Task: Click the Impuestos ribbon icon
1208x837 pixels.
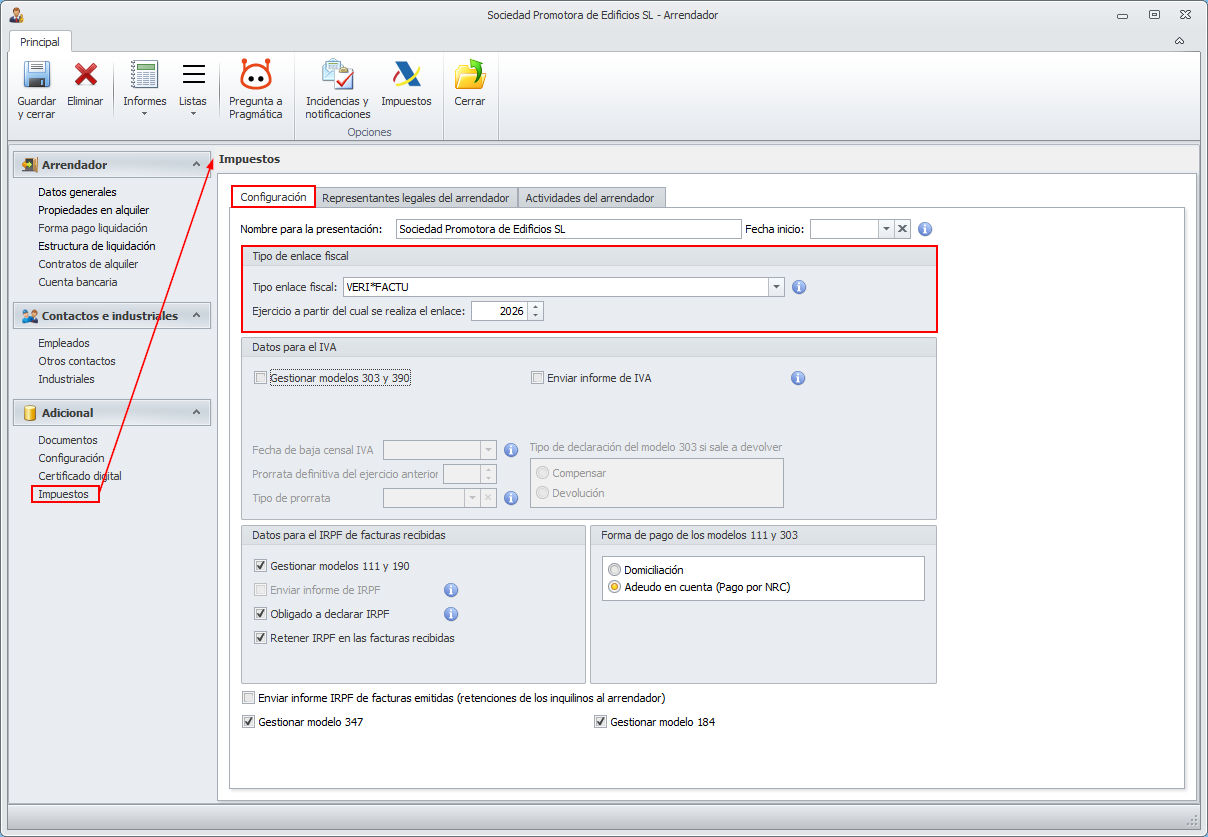Action: (x=406, y=75)
